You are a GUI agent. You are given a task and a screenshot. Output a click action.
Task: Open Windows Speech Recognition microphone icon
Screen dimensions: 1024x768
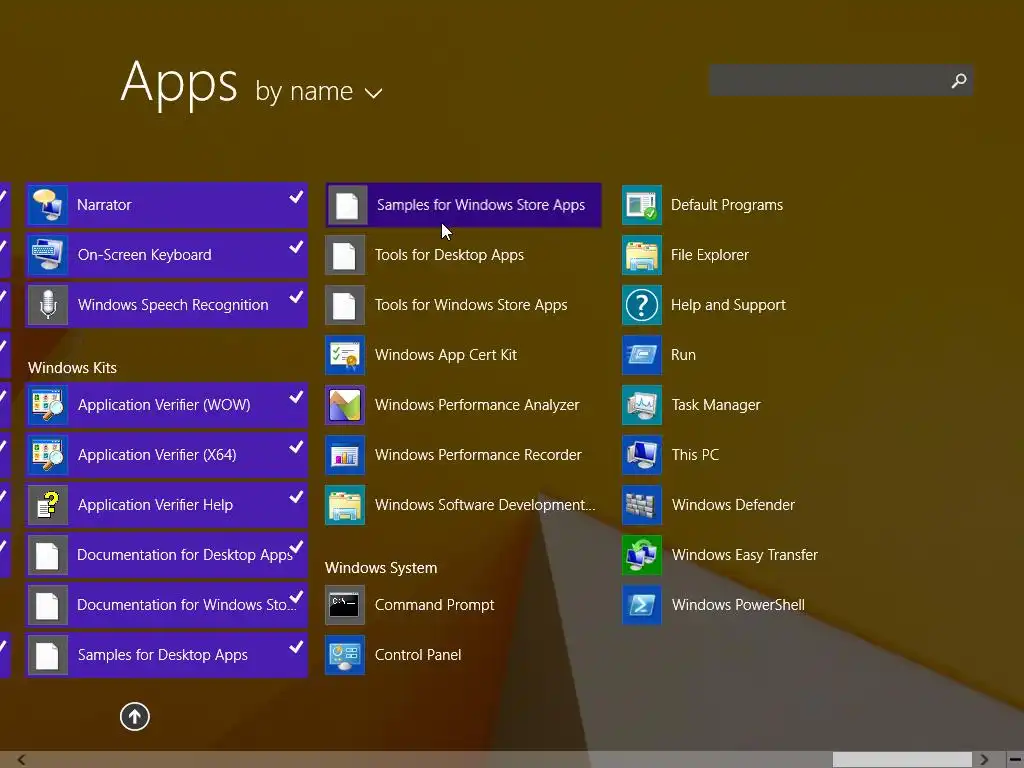pyautogui.click(x=48, y=305)
